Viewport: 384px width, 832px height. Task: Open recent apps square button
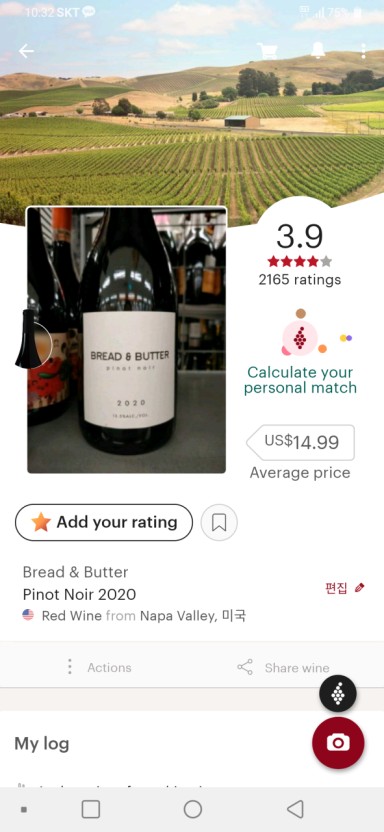click(x=91, y=809)
